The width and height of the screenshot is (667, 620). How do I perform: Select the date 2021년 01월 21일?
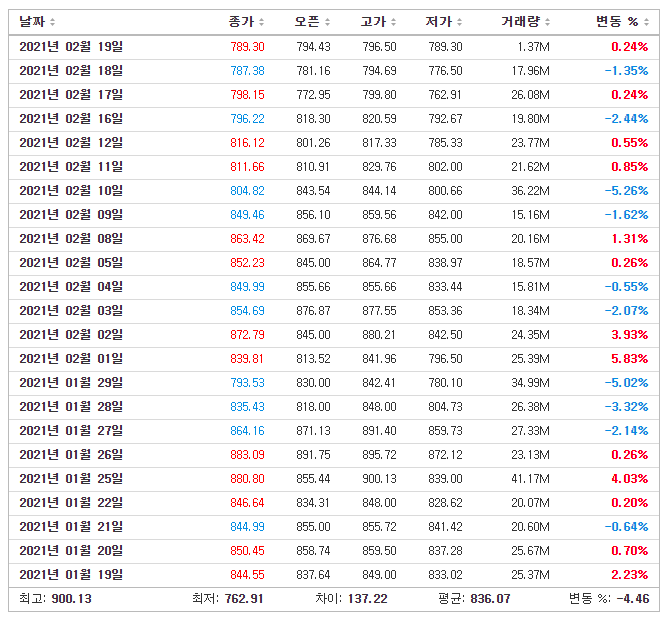click(71, 526)
